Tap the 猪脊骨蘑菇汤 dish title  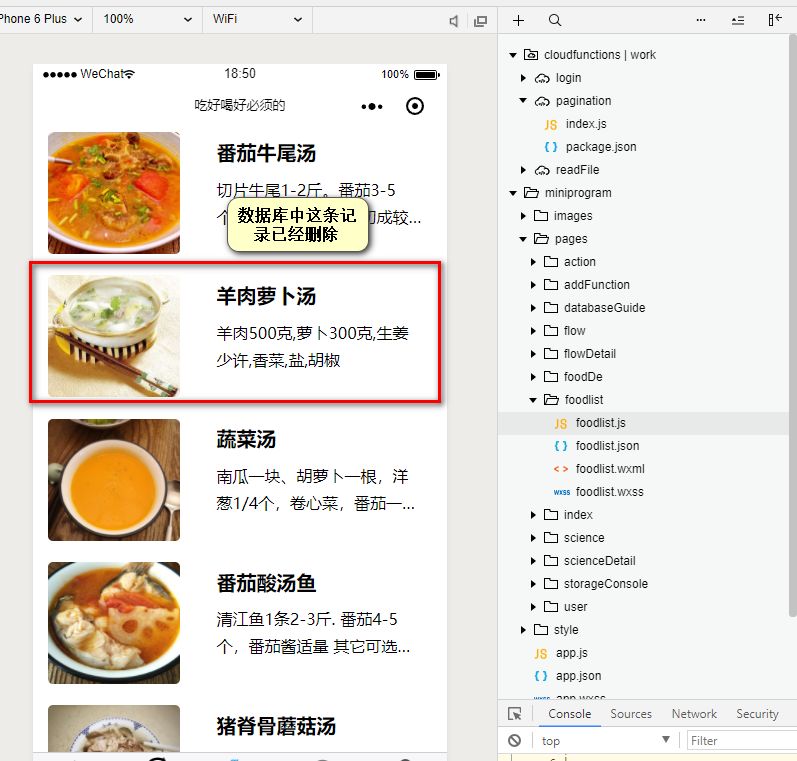coord(276,726)
